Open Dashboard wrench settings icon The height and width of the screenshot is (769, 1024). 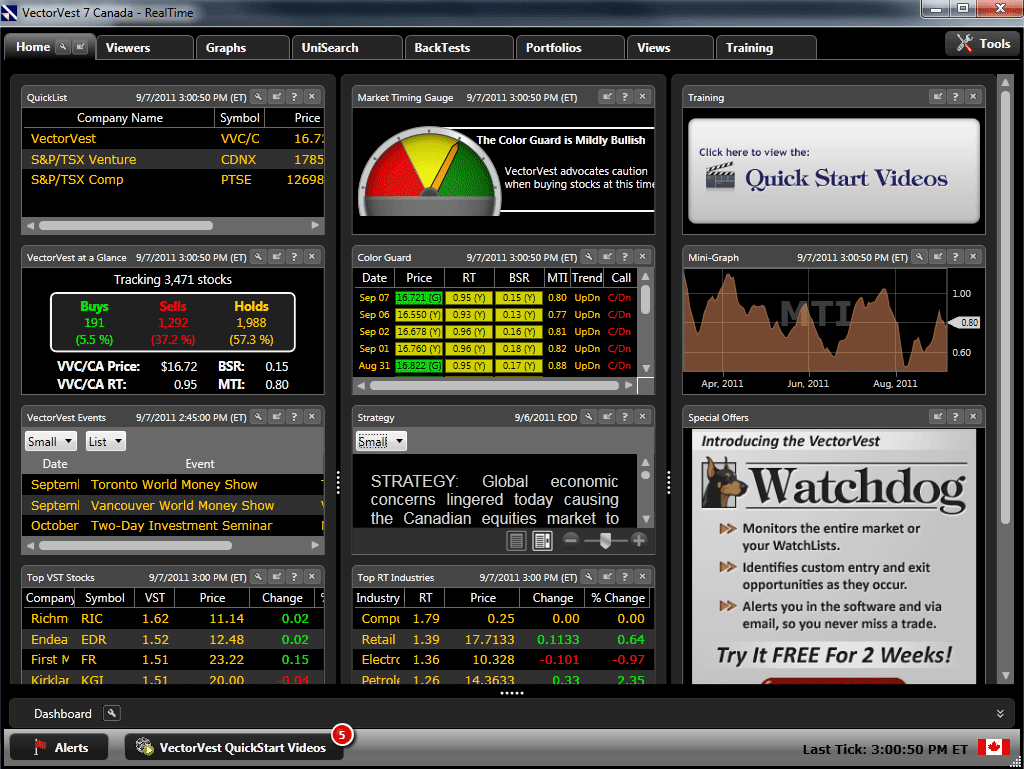(112, 713)
